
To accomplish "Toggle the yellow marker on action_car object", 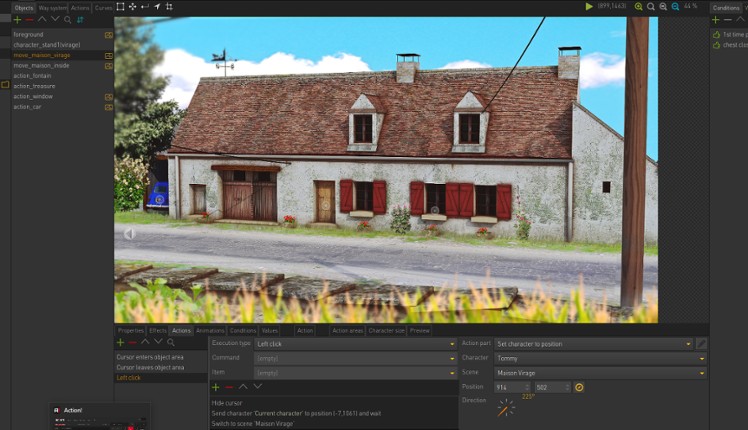I will [108, 106].
